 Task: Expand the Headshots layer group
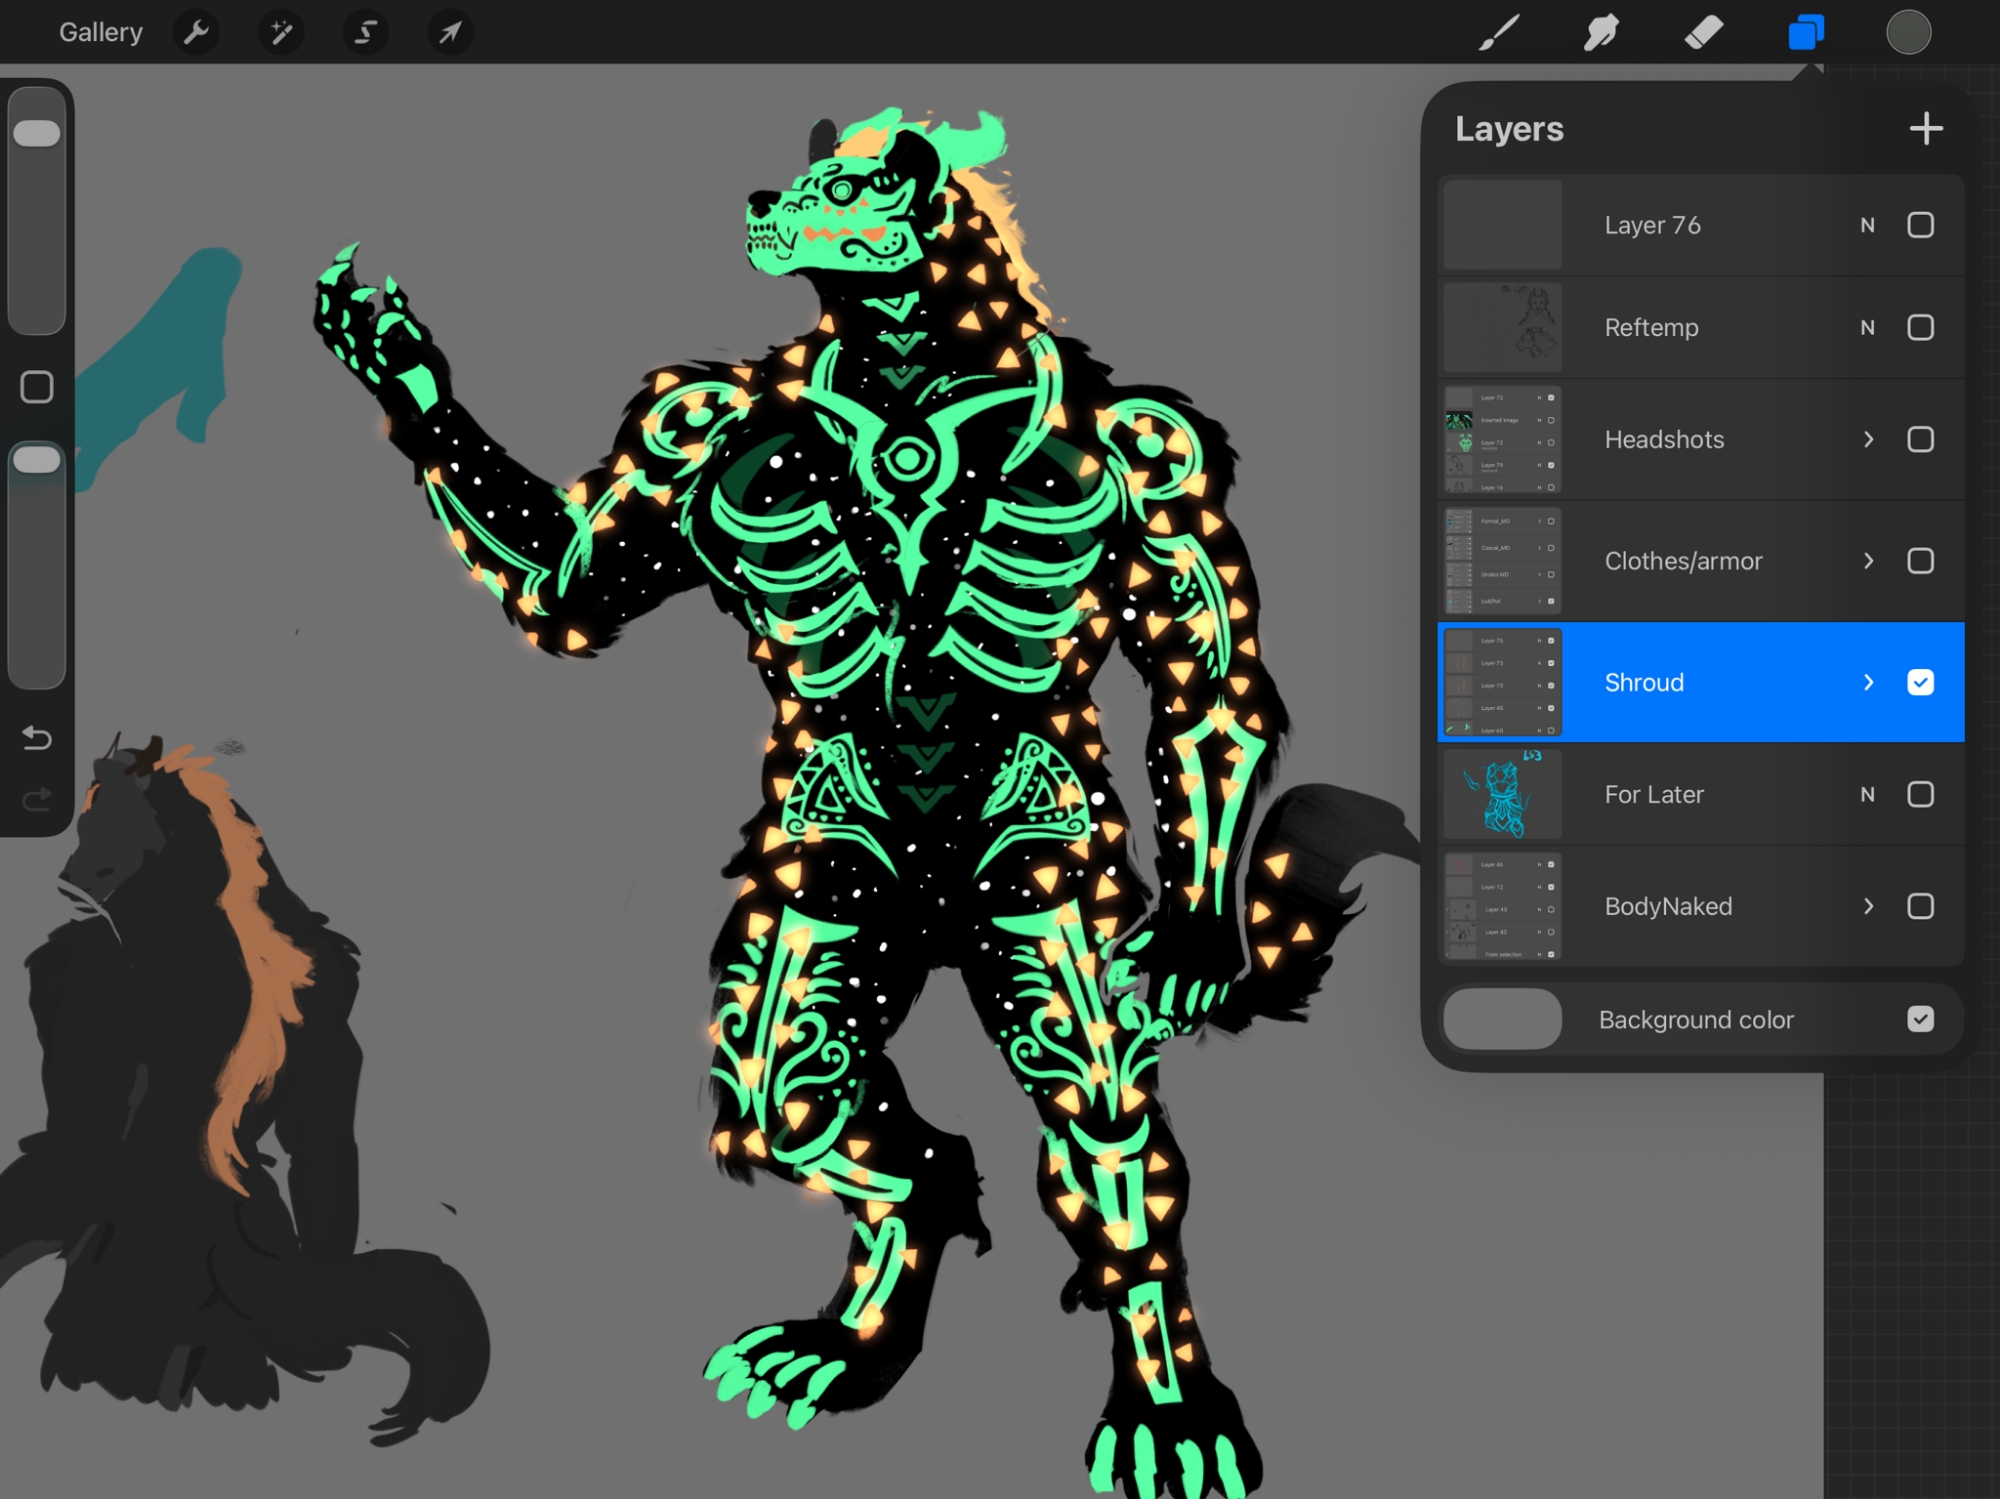(1868, 440)
